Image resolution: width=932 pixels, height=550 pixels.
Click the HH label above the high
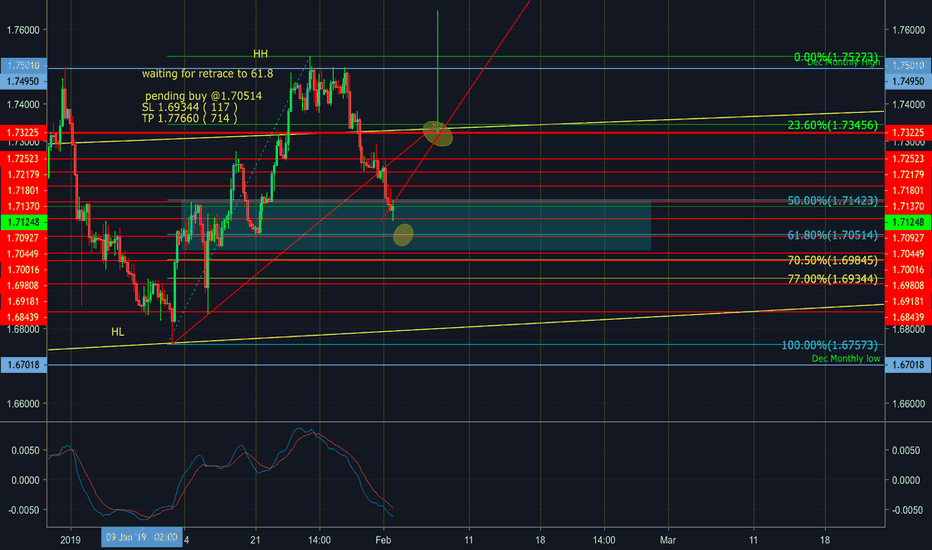click(260, 54)
